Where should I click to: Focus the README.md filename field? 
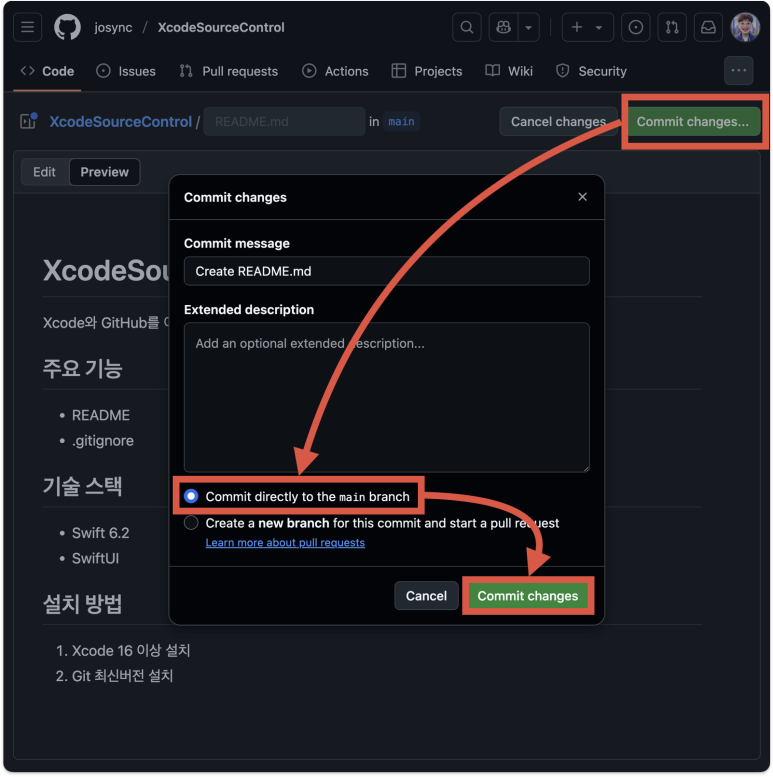click(x=284, y=121)
